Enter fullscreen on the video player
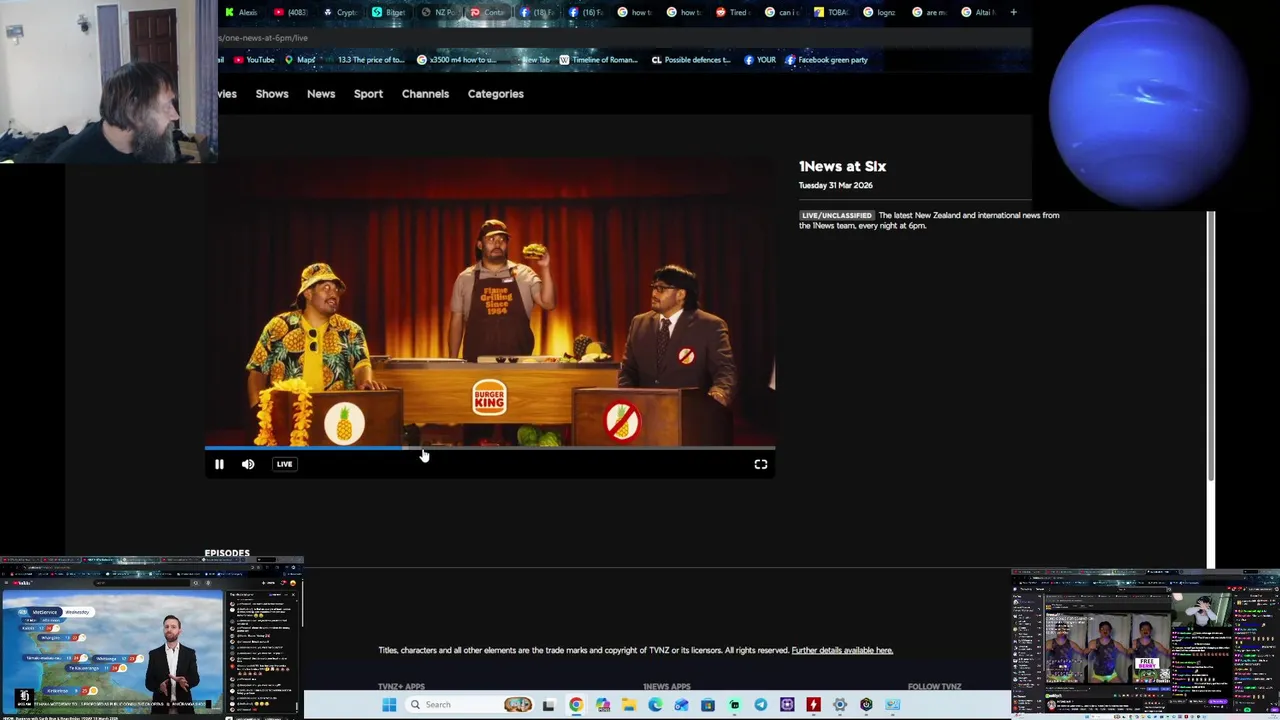This screenshot has width=1280, height=720. click(x=761, y=464)
